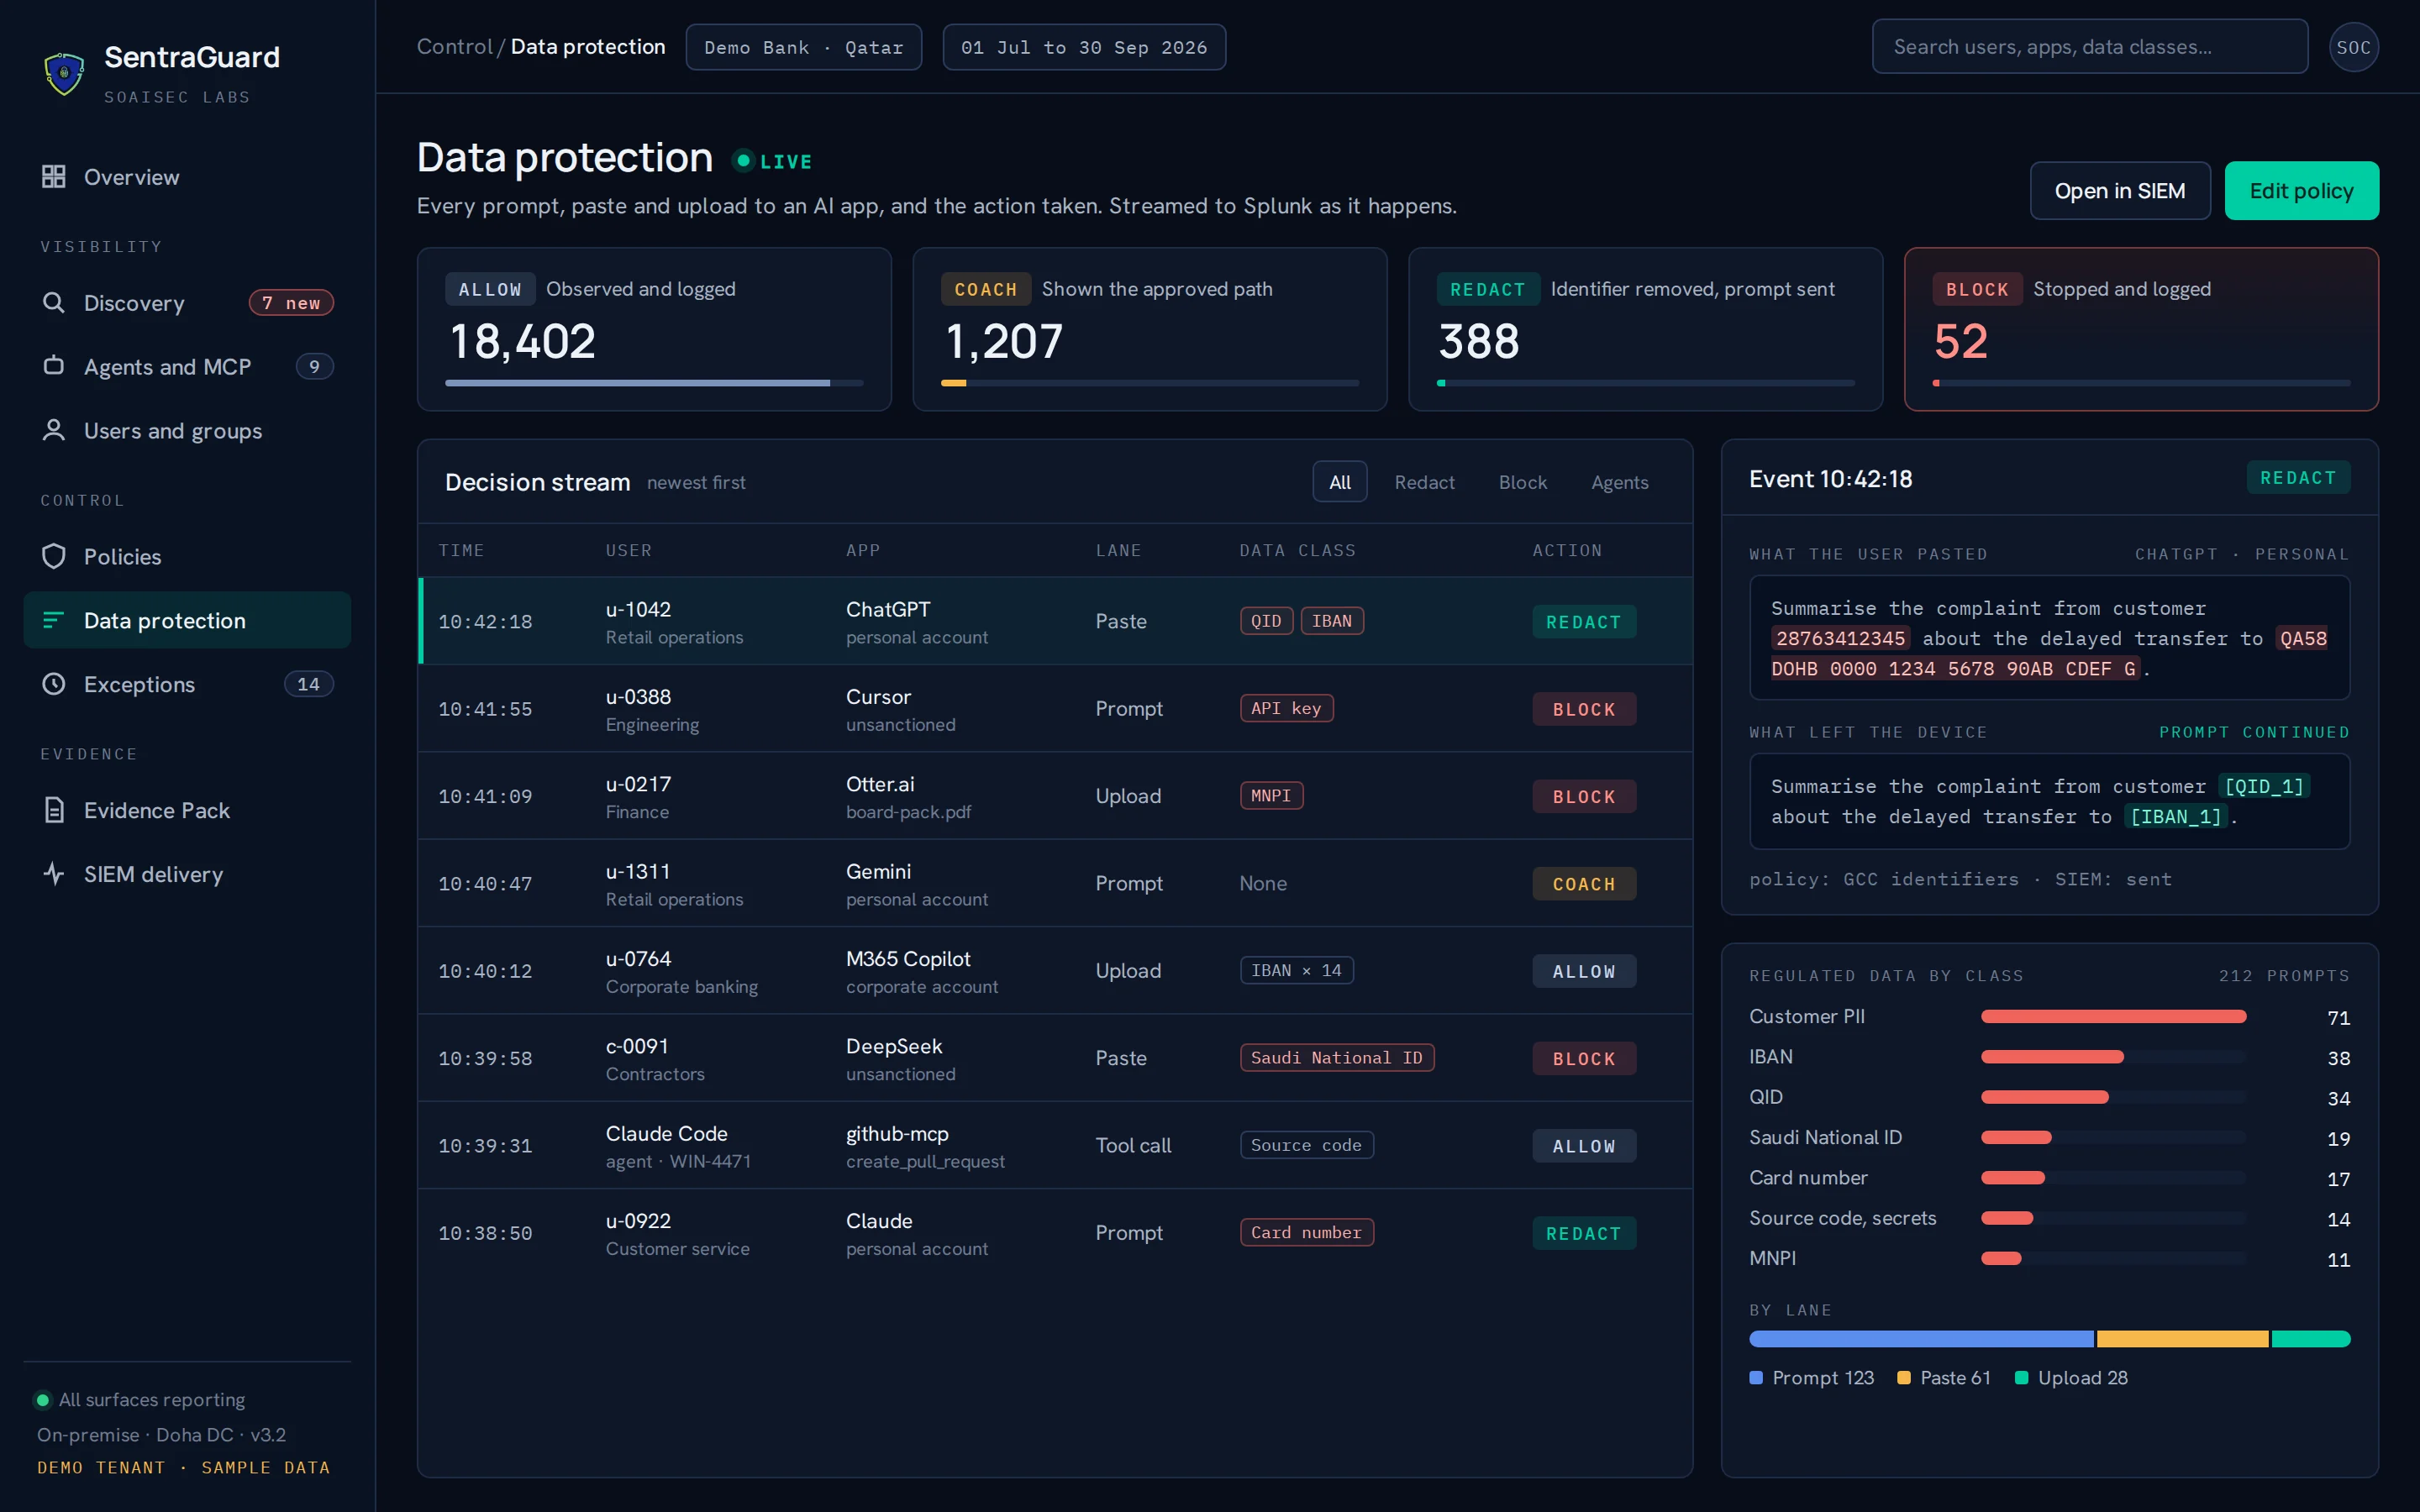Click the SIEM delivery pulse icon
Image resolution: width=2420 pixels, height=1512 pixels.
coord(54,874)
